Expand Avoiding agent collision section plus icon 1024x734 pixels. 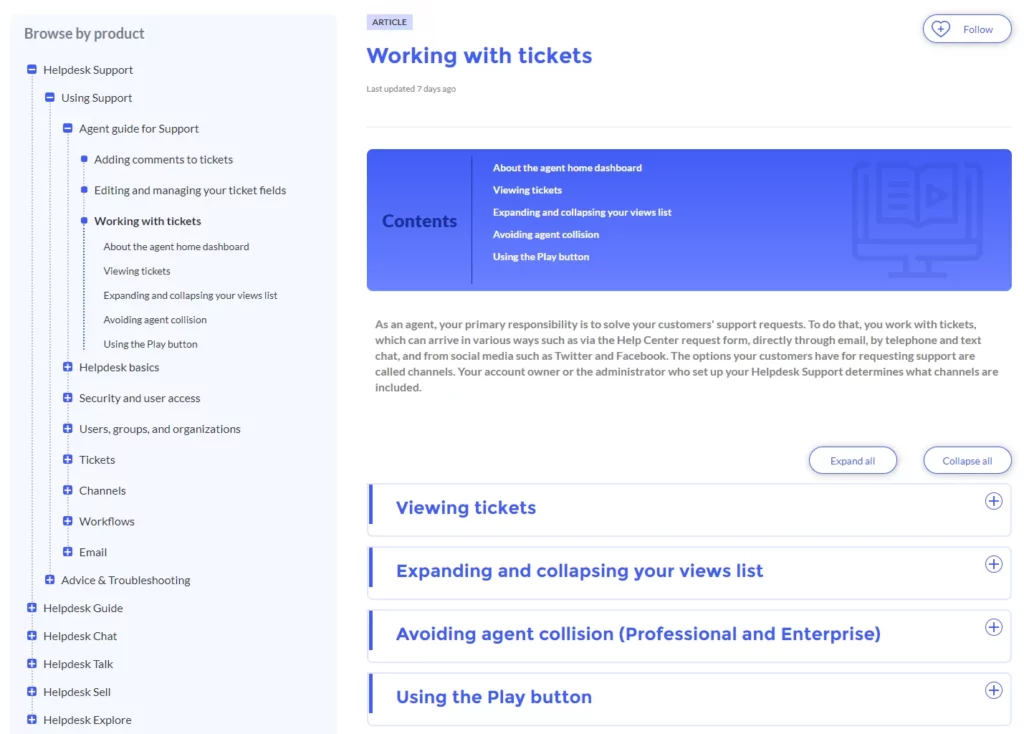pyautogui.click(x=993, y=627)
